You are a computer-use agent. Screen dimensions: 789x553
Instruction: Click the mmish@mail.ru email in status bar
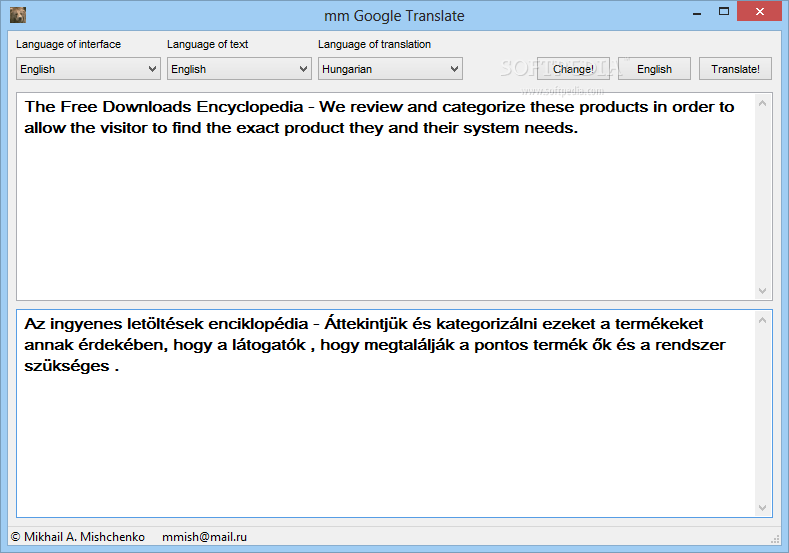pos(204,537)
